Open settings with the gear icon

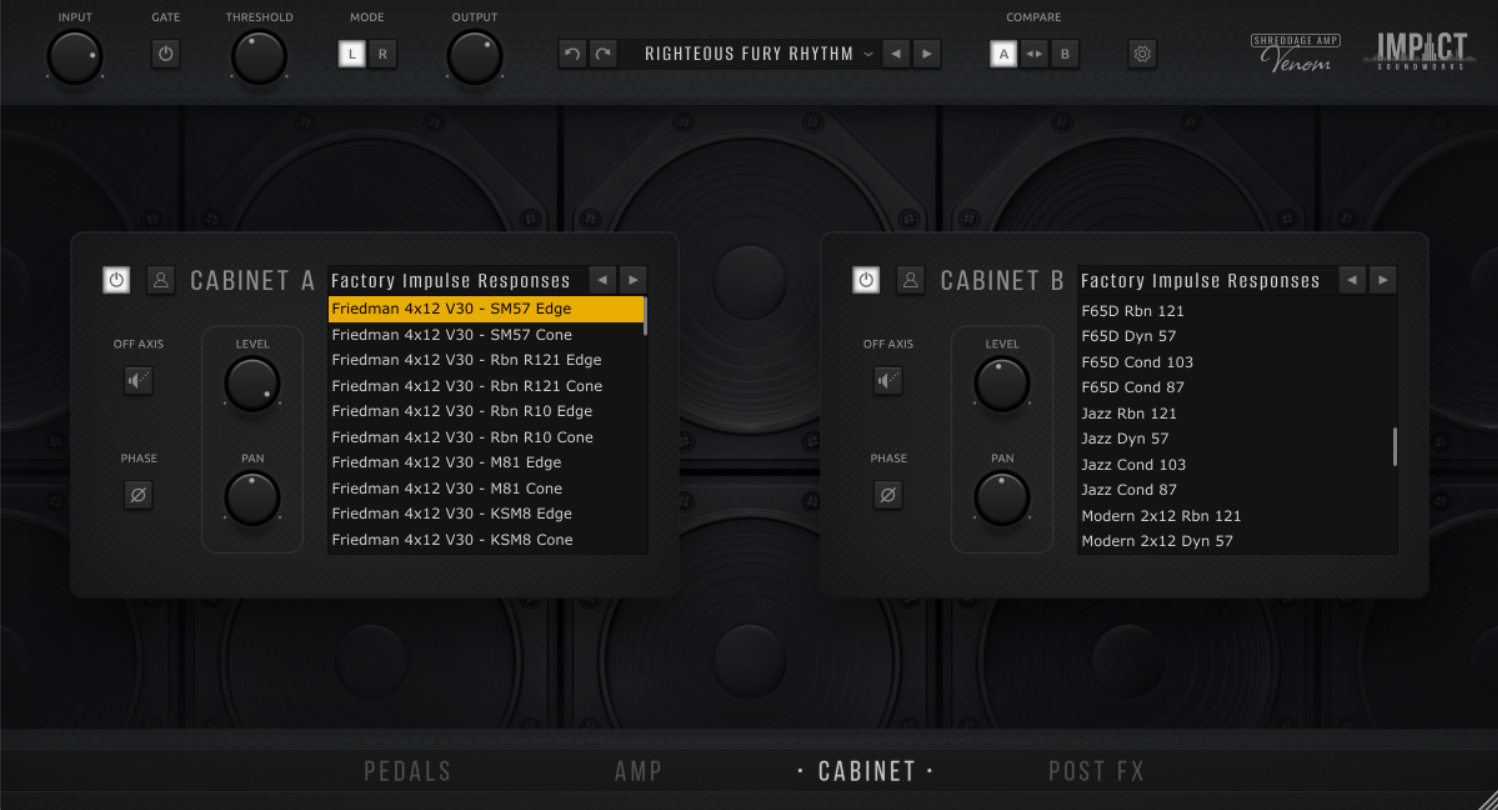coord(1142,54)
